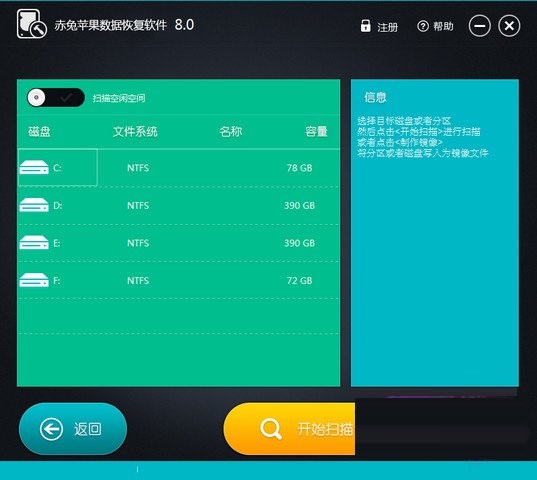Viewport: 537px width, 480px height.
Task: Click NTFS in the E: row
Action: 138,243
